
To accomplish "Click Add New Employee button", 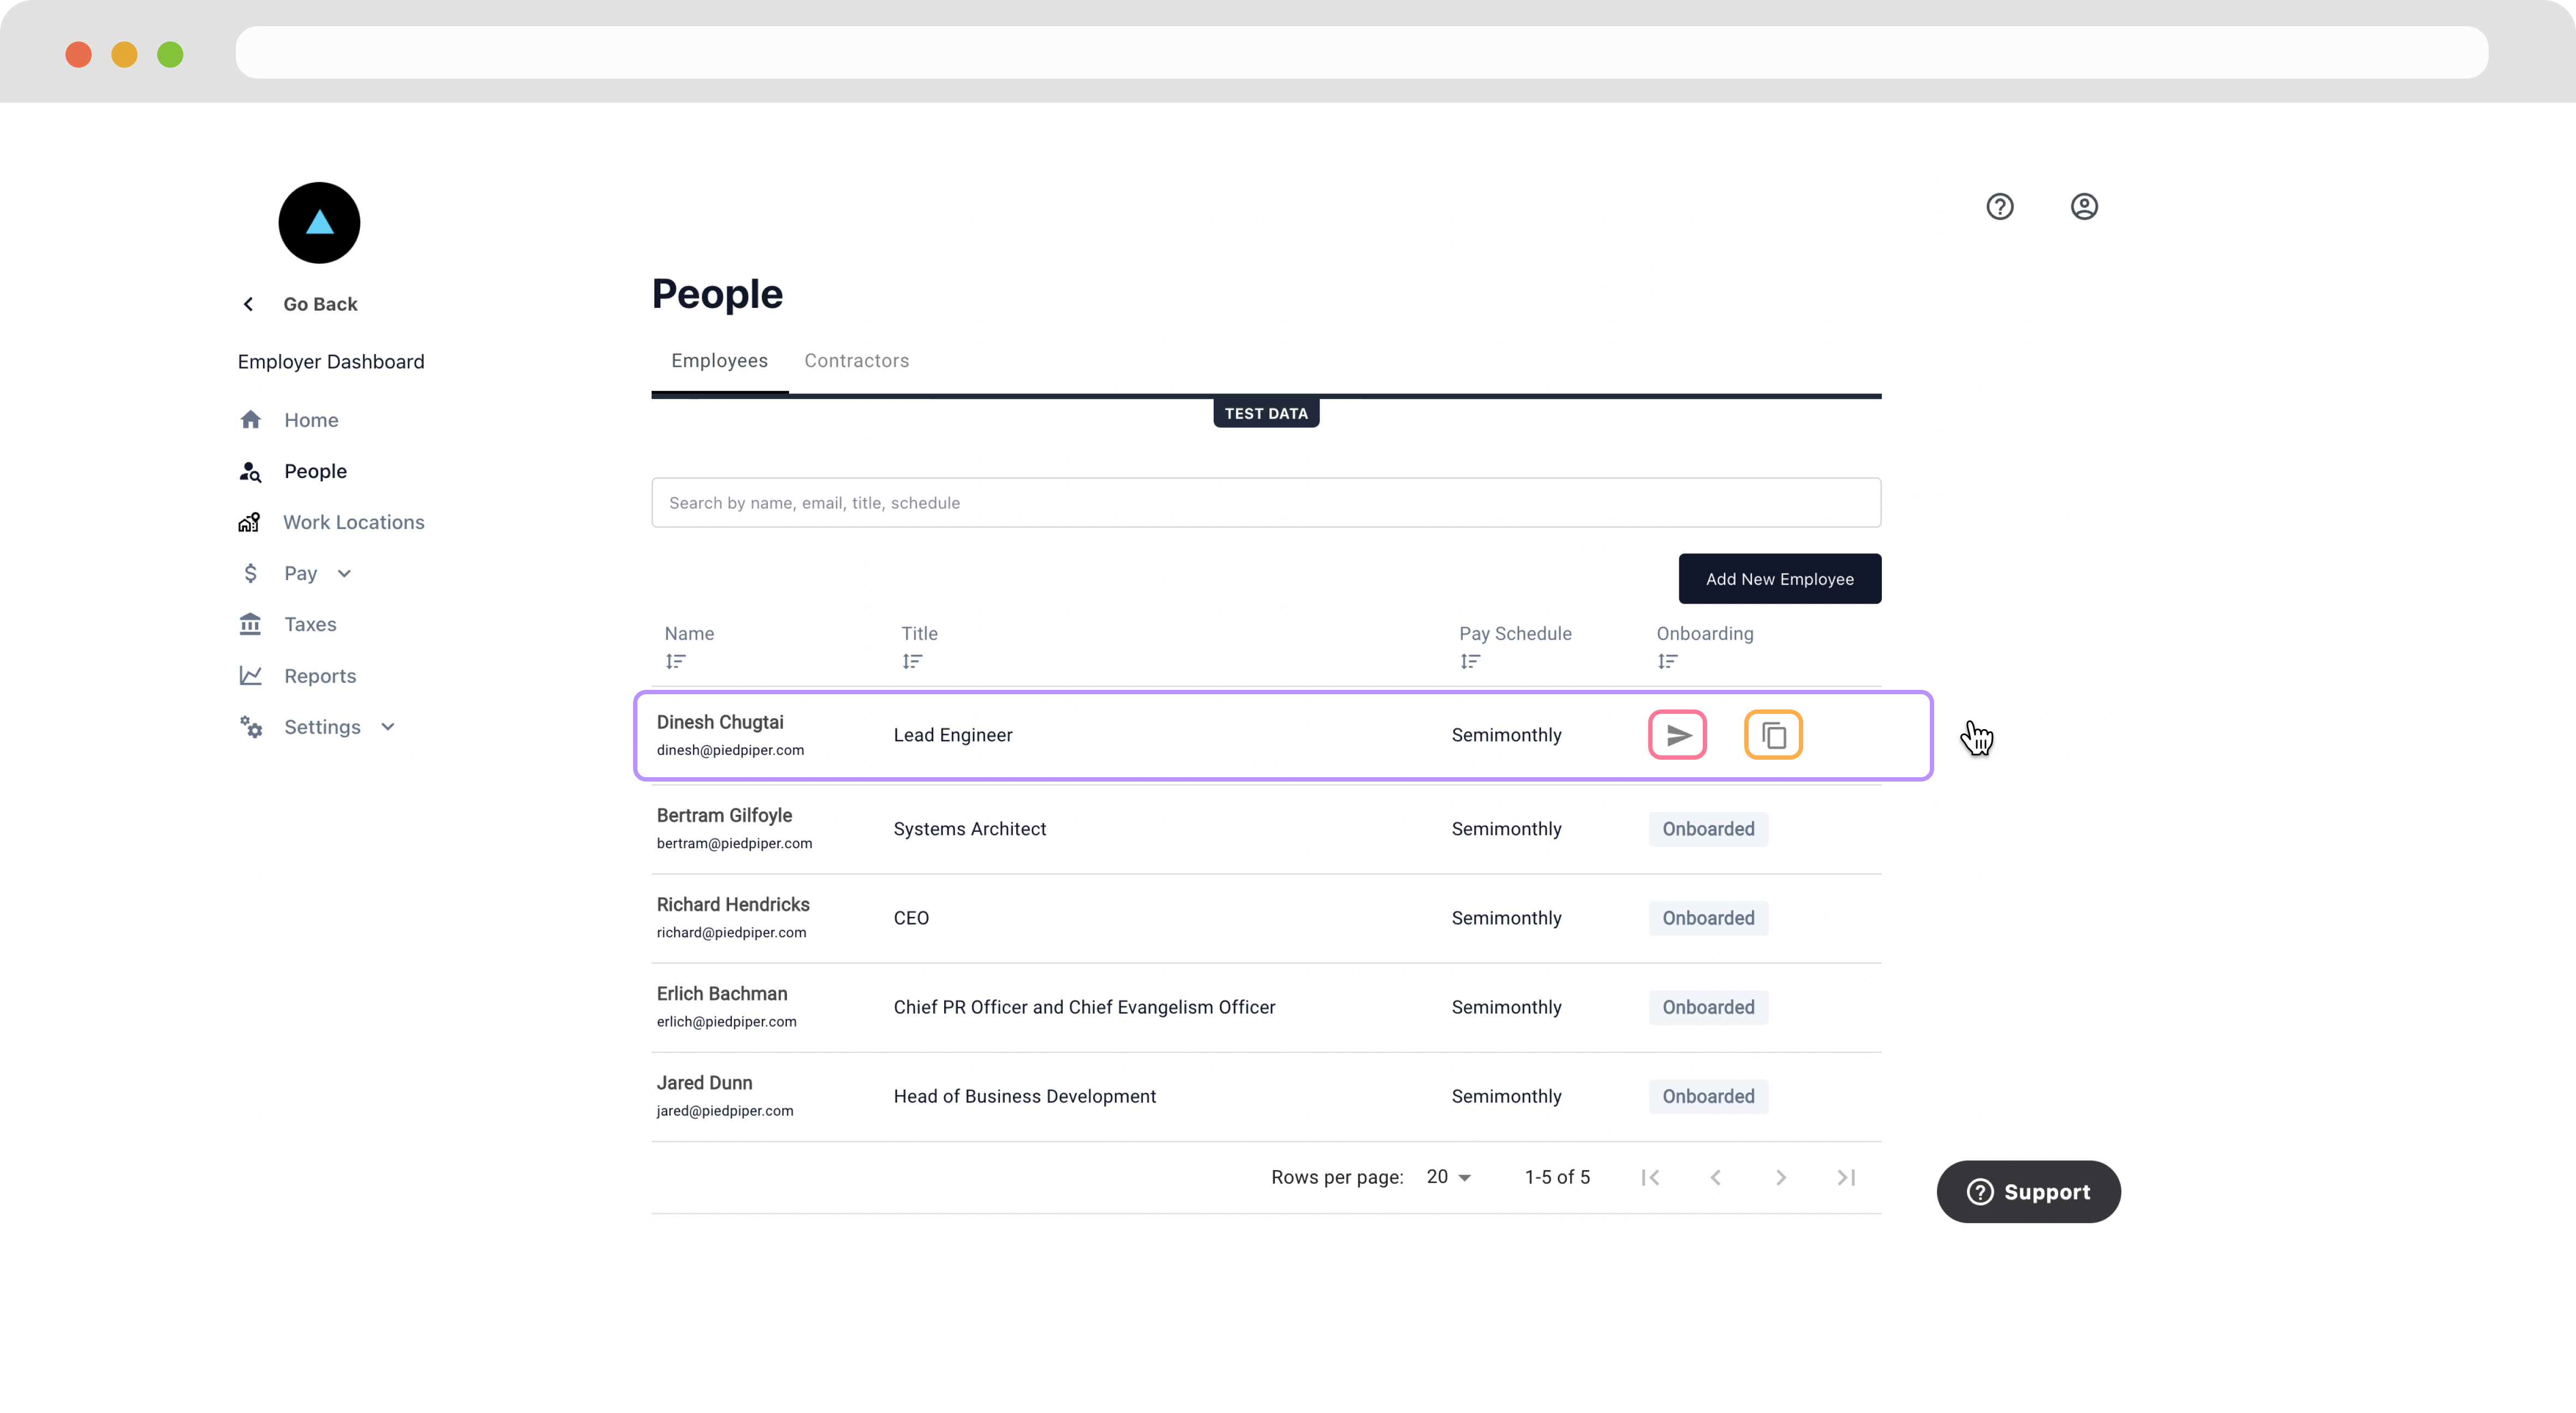I will pos(1779,579).
